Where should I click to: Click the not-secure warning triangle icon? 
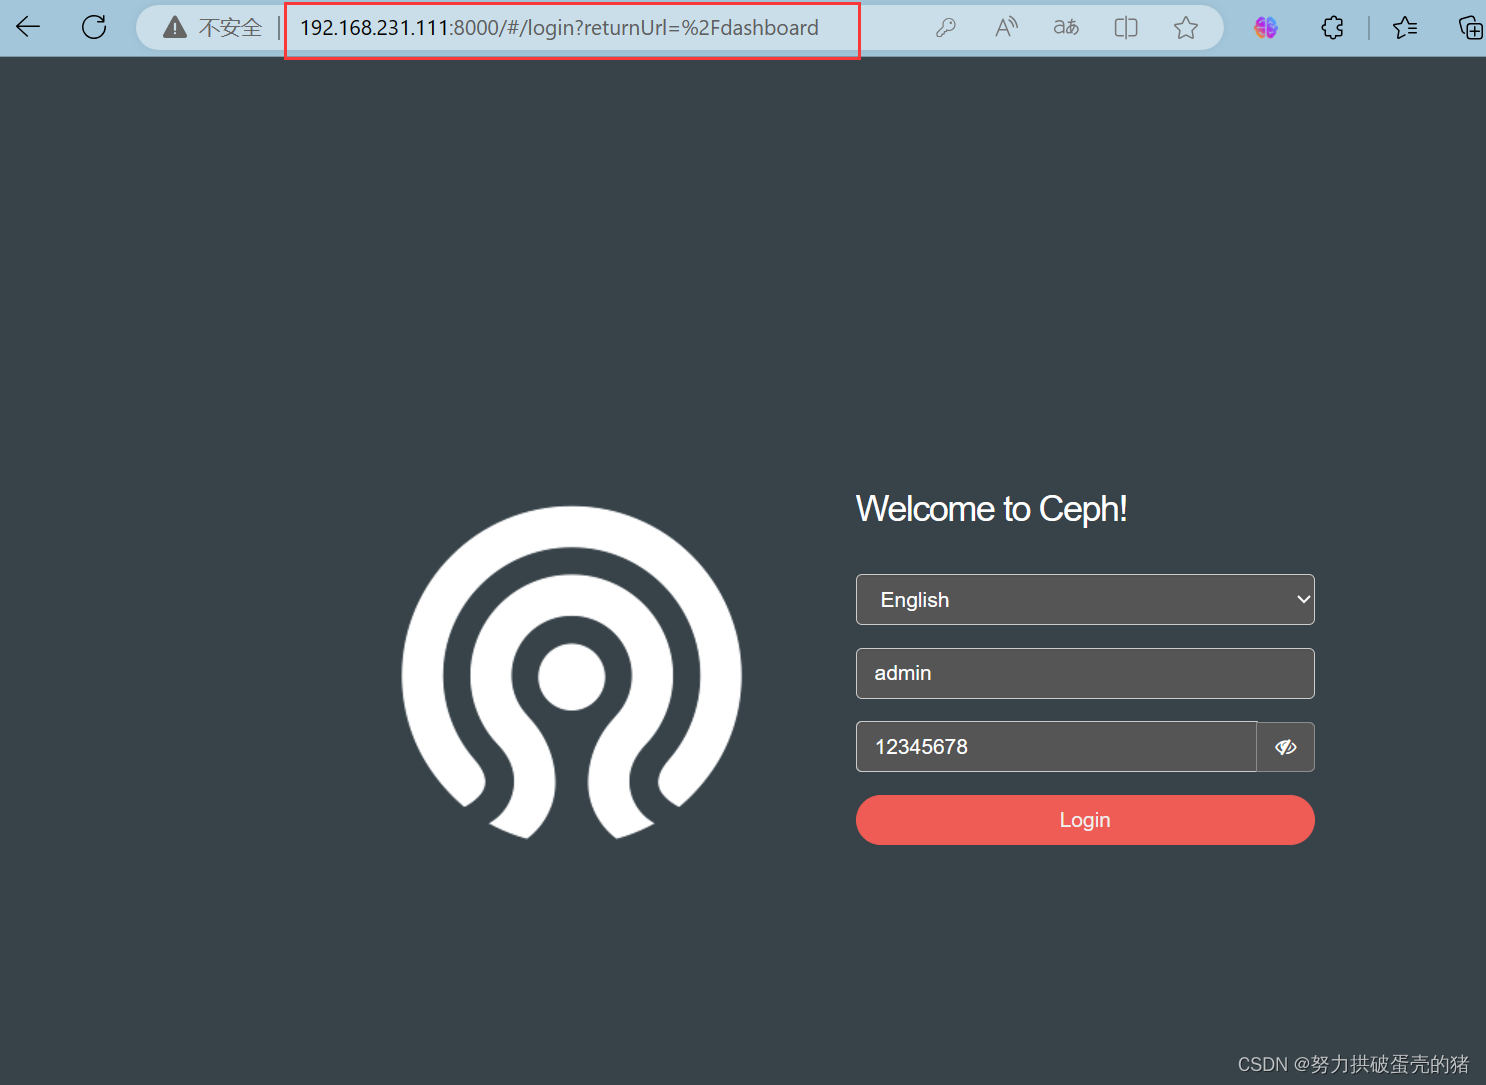tap(175, 27)
